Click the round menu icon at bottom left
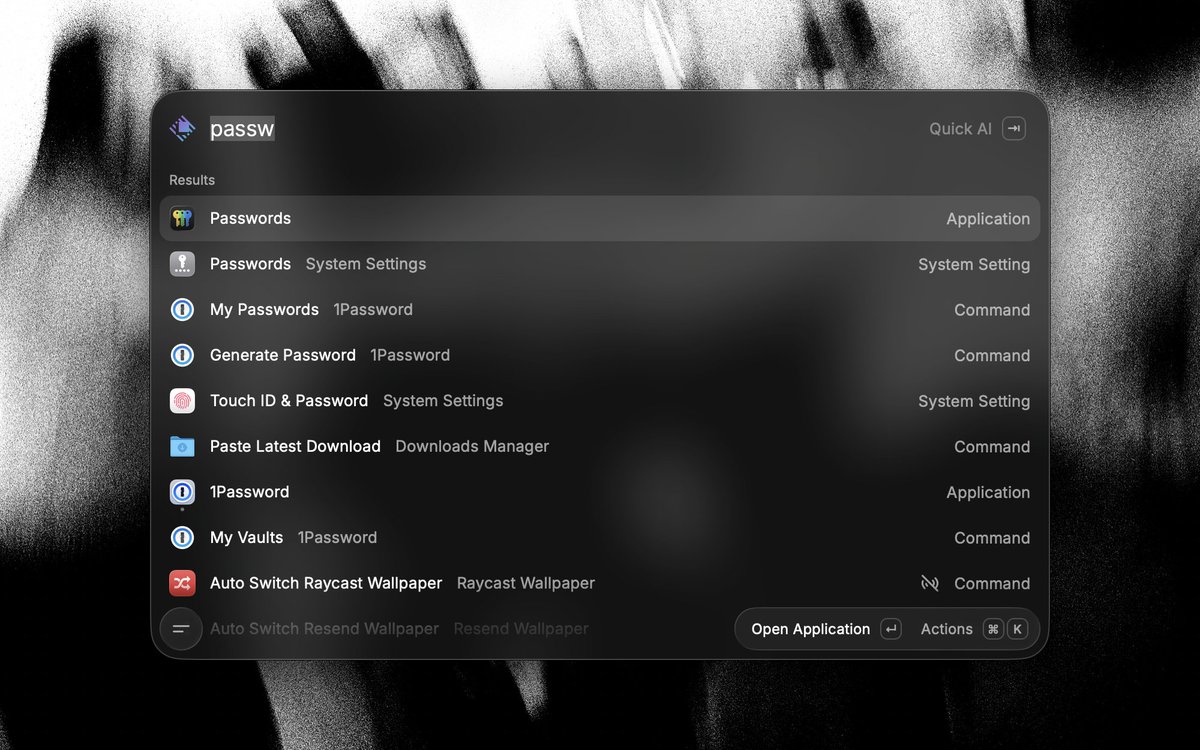Viewport: 1200px width, 750px height. (181, 629)
